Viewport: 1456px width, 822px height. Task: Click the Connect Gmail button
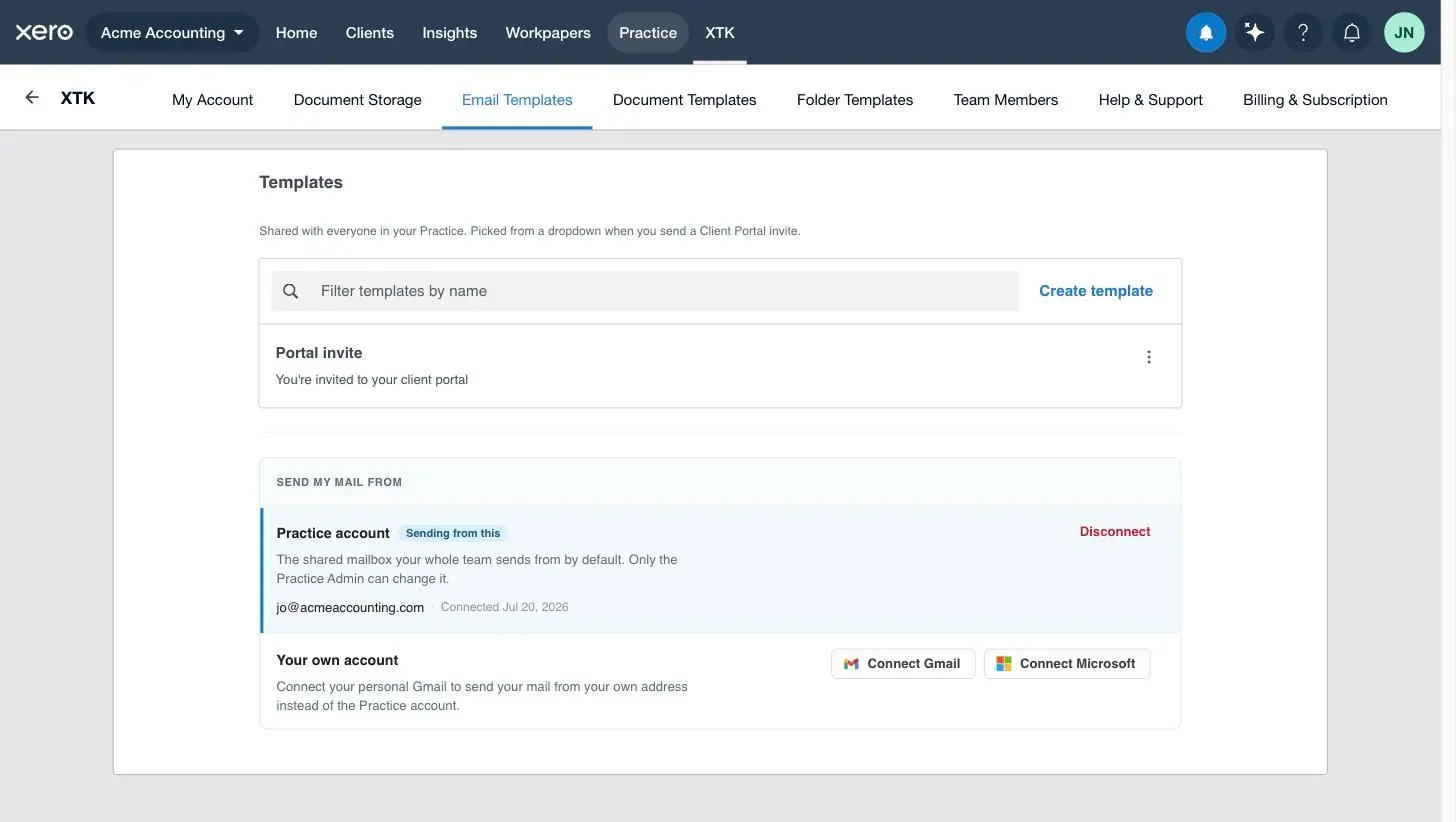tap(903, 663)
